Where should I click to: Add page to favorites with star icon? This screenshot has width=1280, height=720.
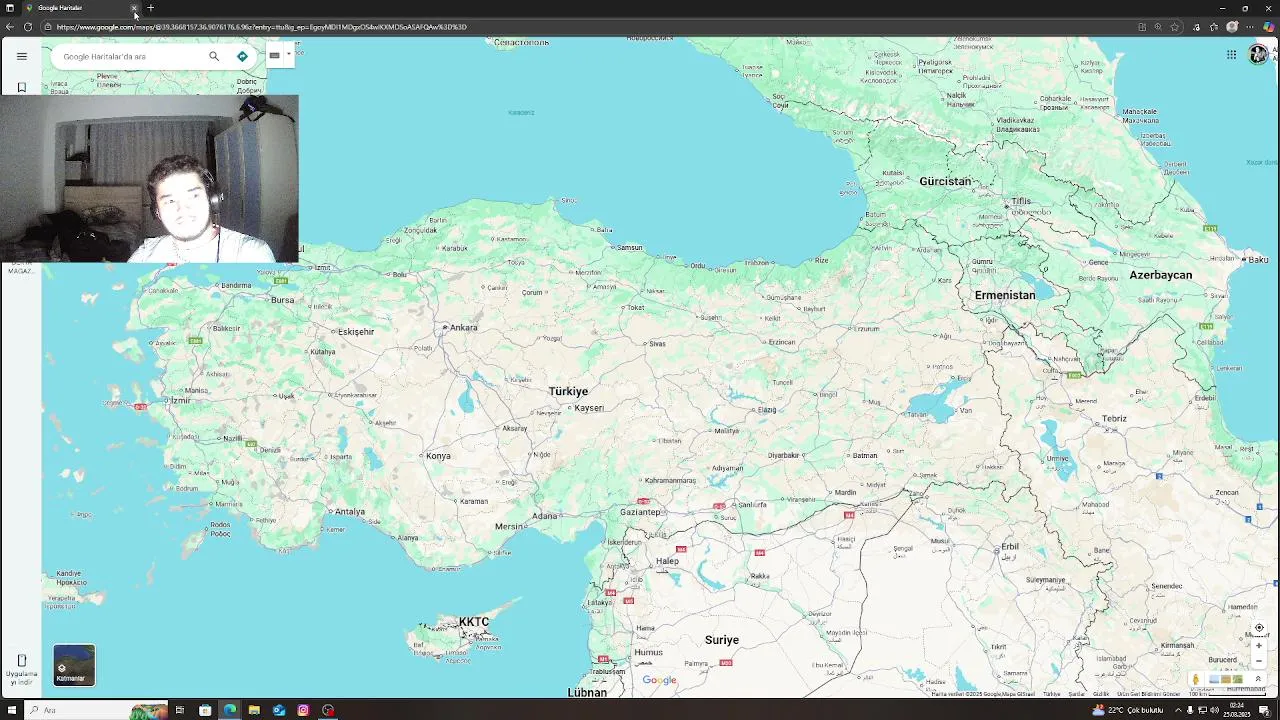pyautogui.click(x=1175, y=27)
